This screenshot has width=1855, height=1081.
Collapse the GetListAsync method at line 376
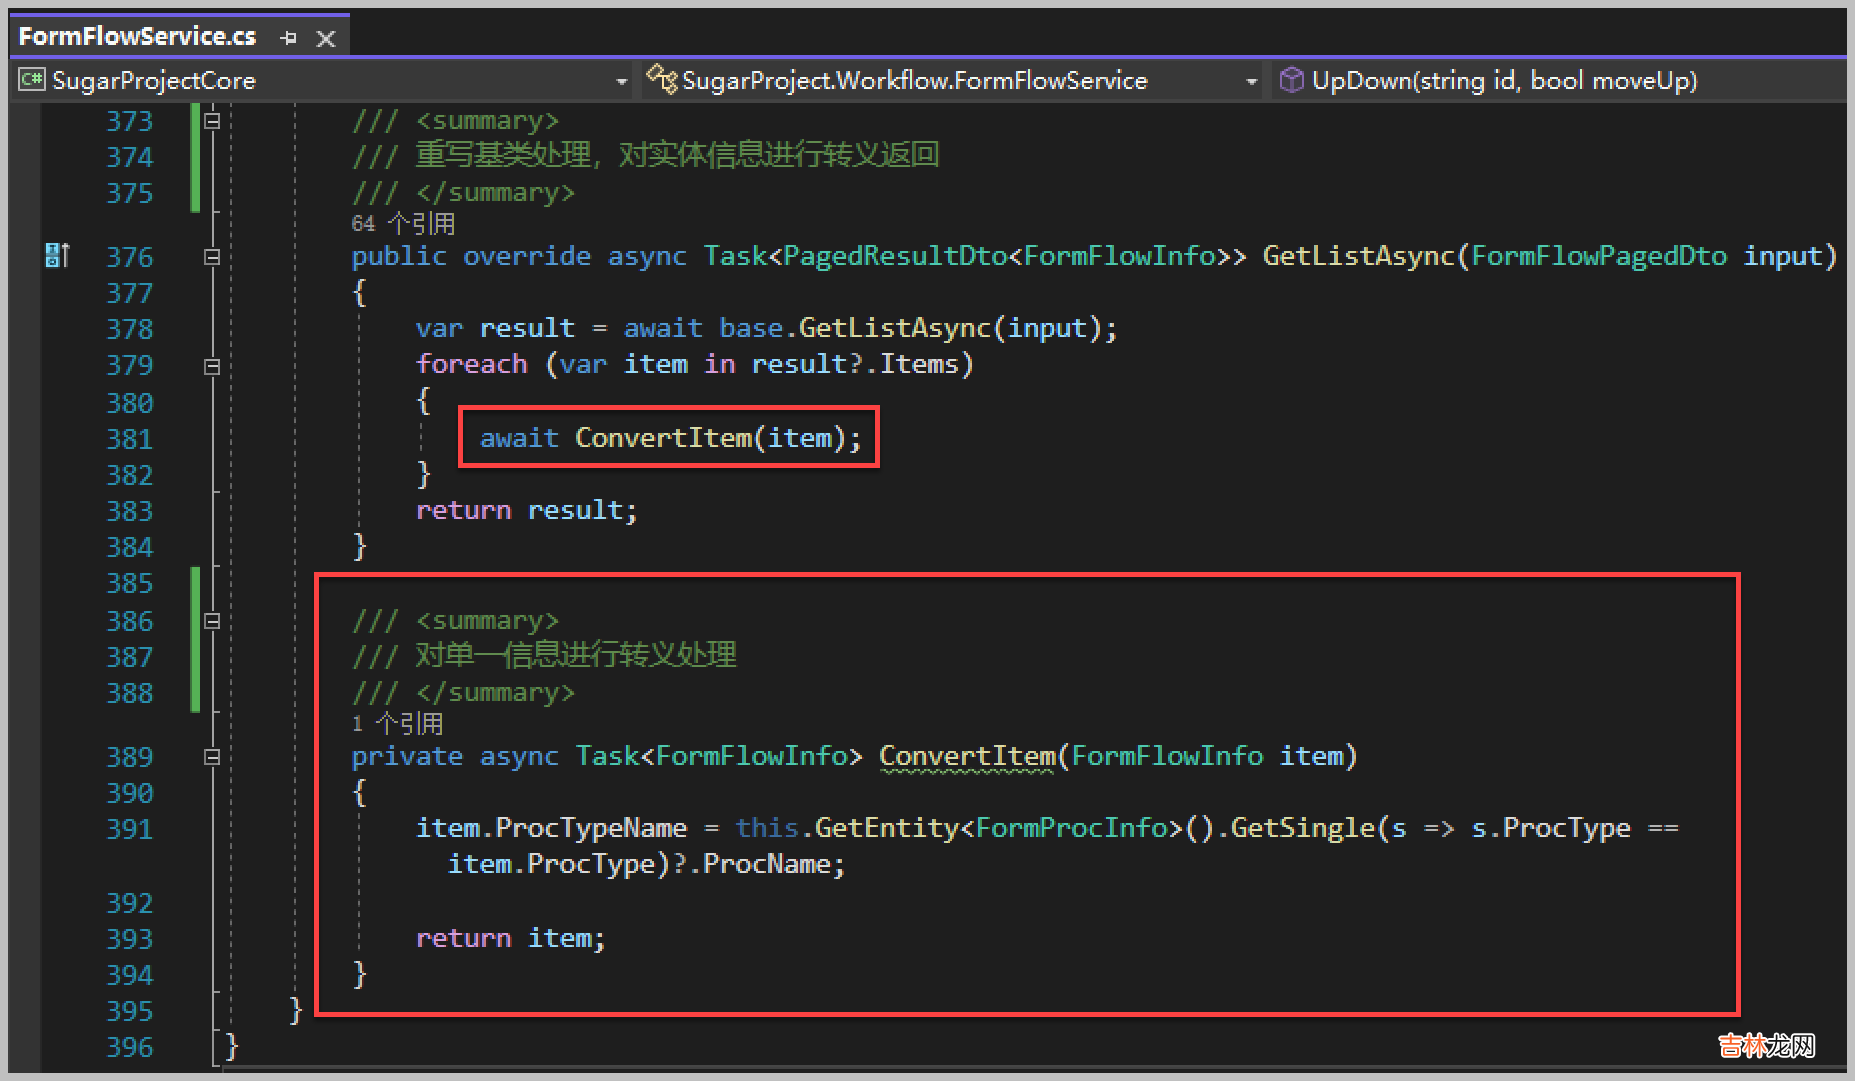click(x=212, y=257)
